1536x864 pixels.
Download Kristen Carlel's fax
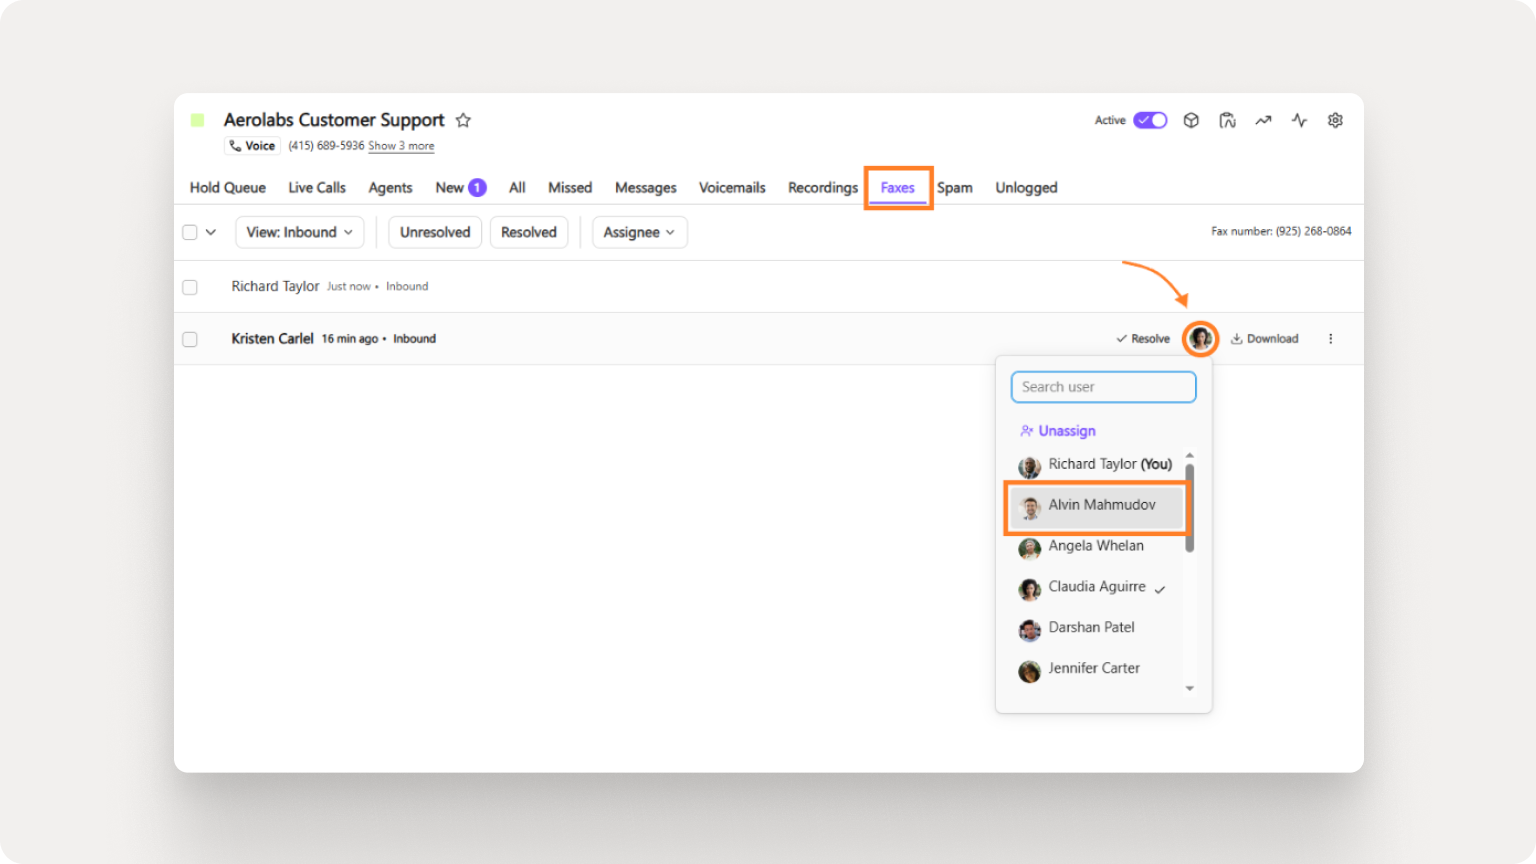click(1263, 338)
